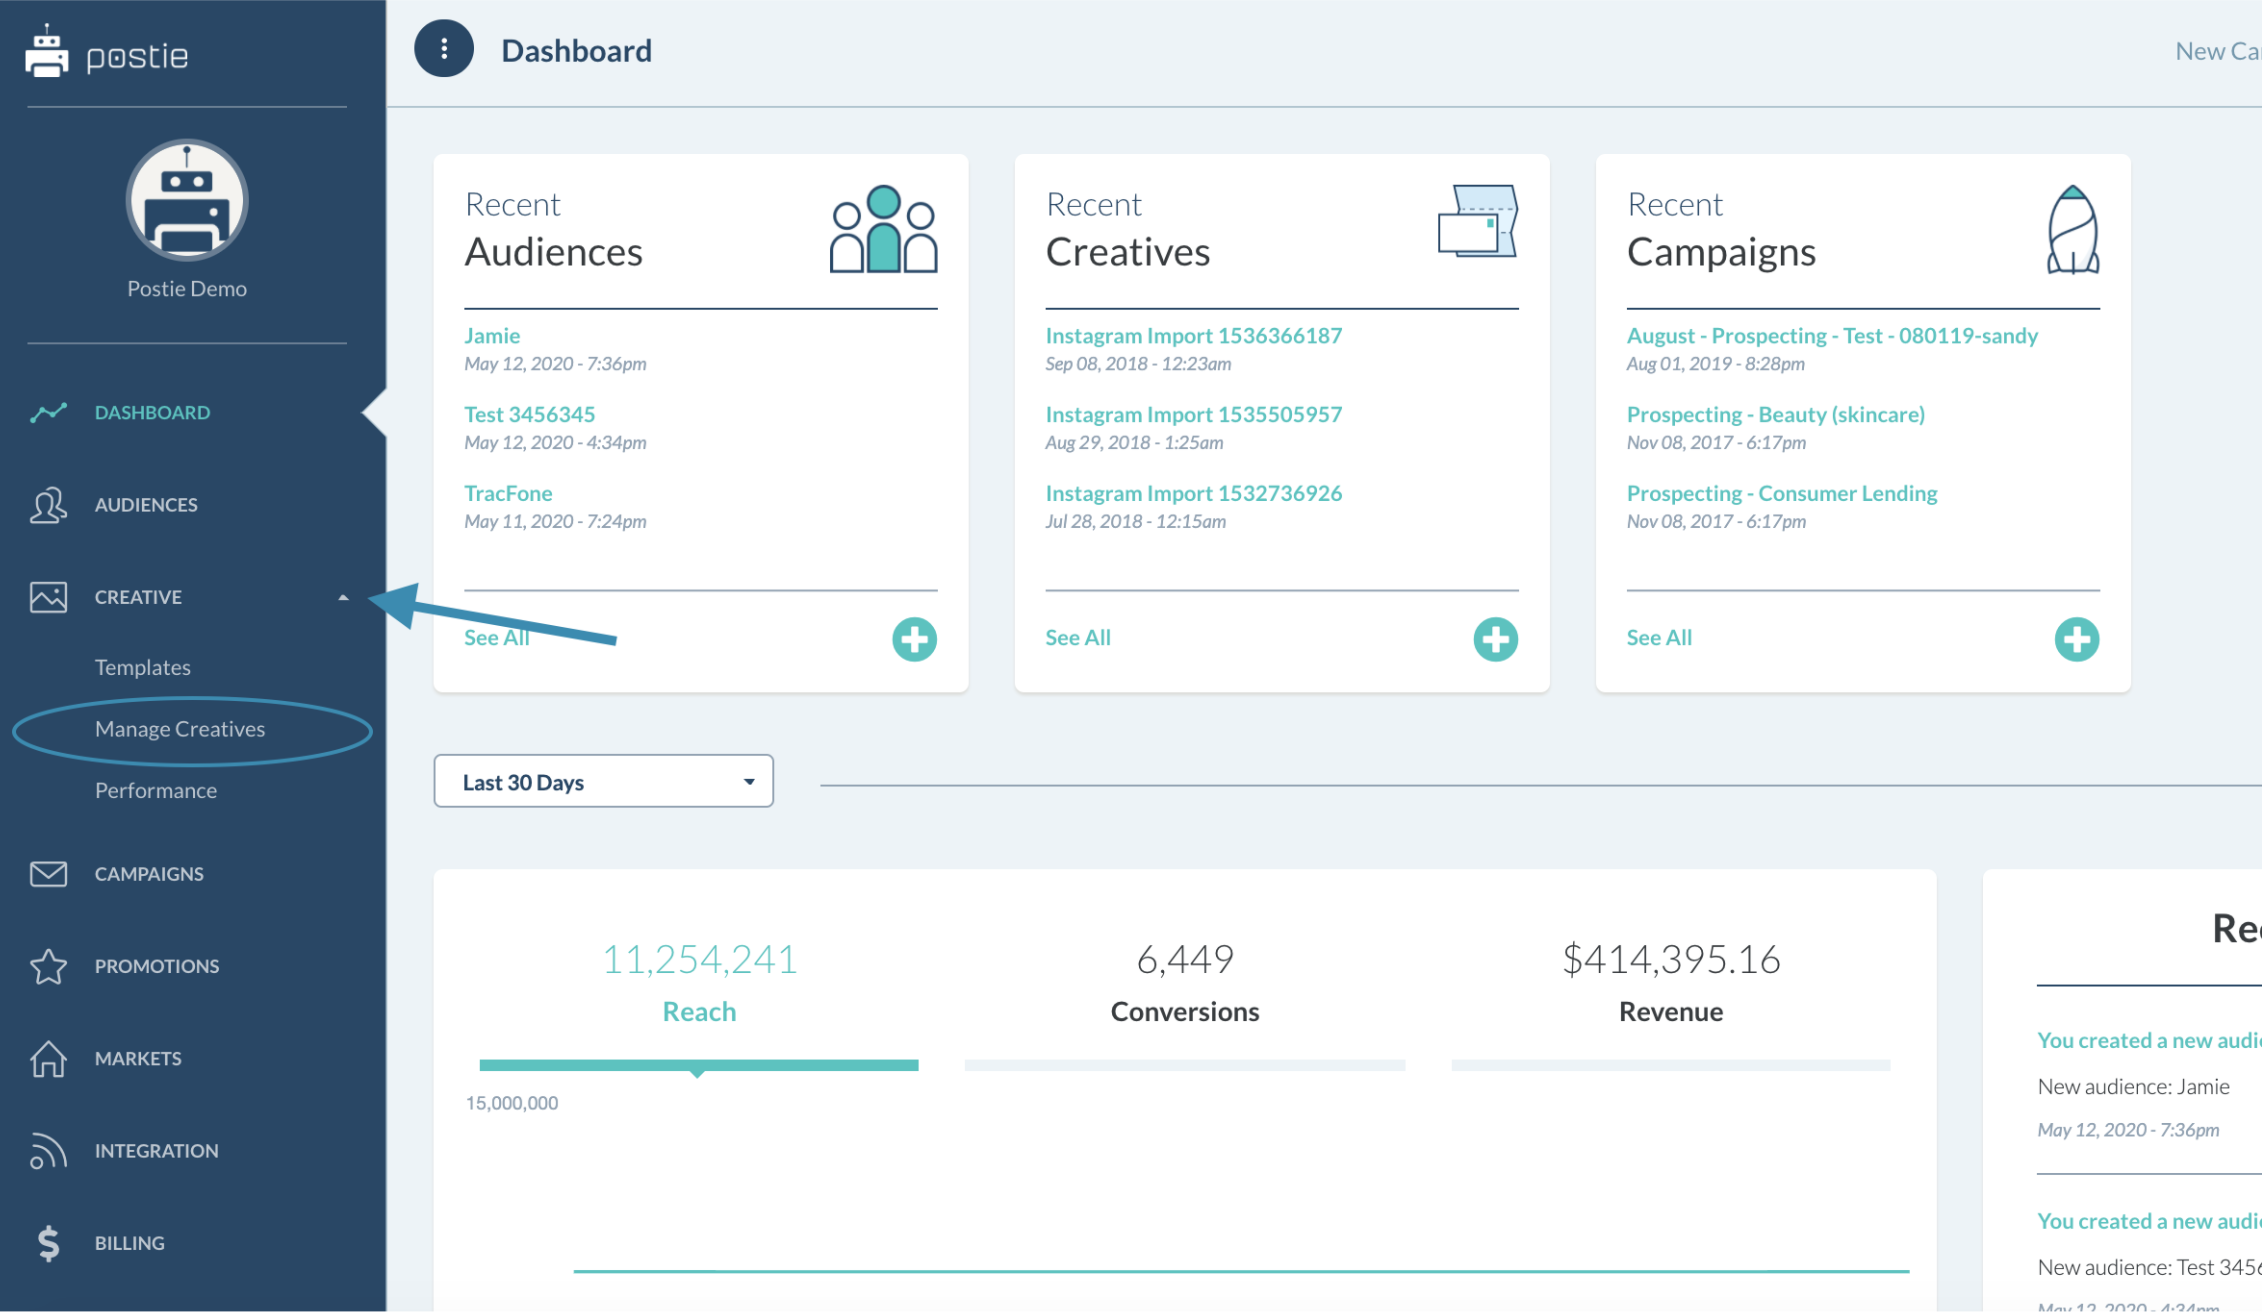Viewport: 2262px width, 1312px height.
Task: Open the Jamie audience link
Action: coord(492,336)
